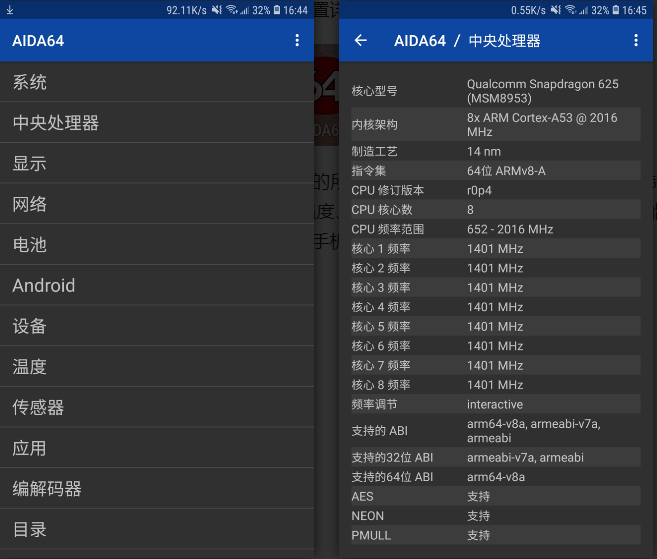Screen dimensions: 657x559
Task: Tap the AIDA64 title on left screen
Action: (x=38, y=41)
